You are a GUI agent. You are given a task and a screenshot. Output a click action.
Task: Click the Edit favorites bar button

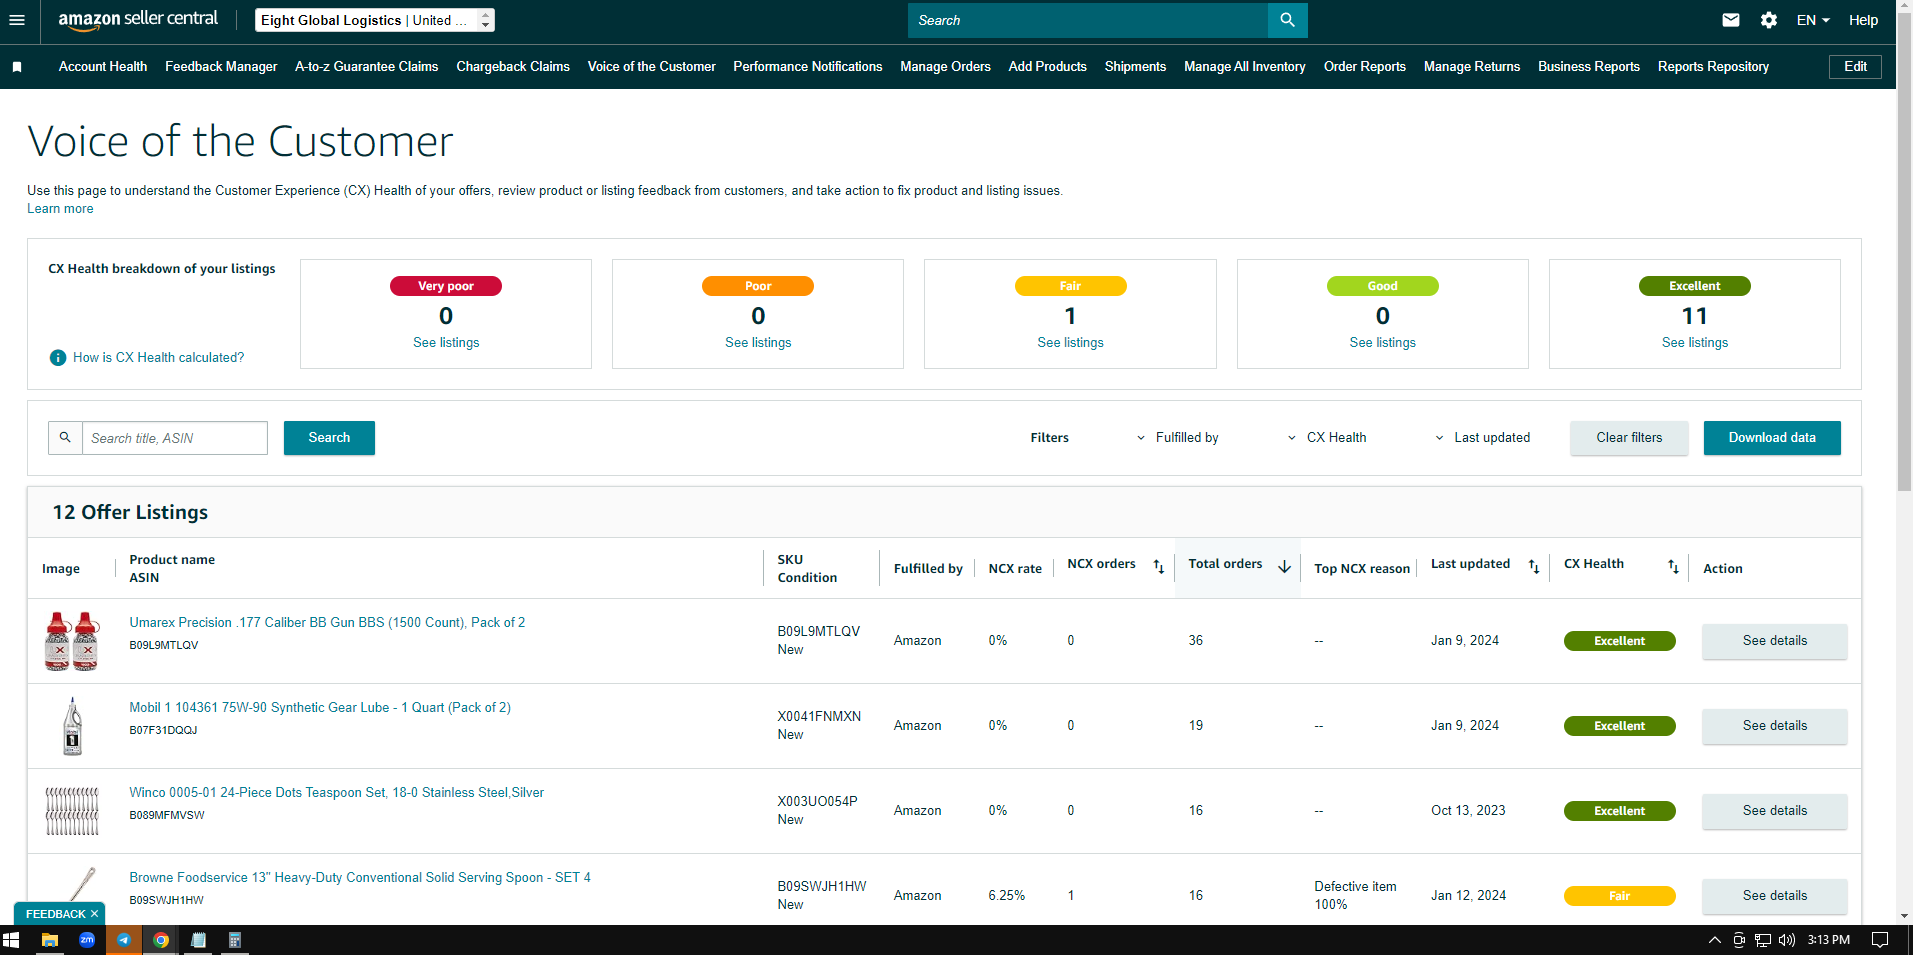[x=1855, y=67]
